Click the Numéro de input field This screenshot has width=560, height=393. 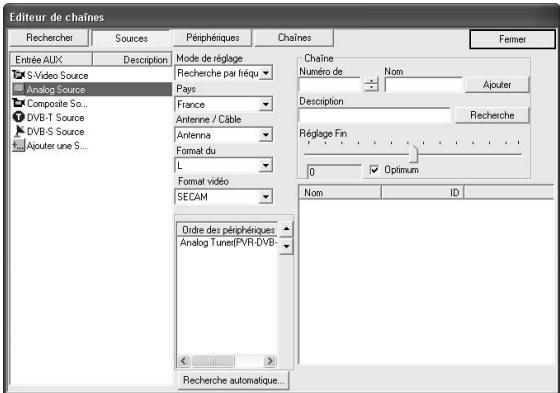pyautogui.click(x=330, y=85)
